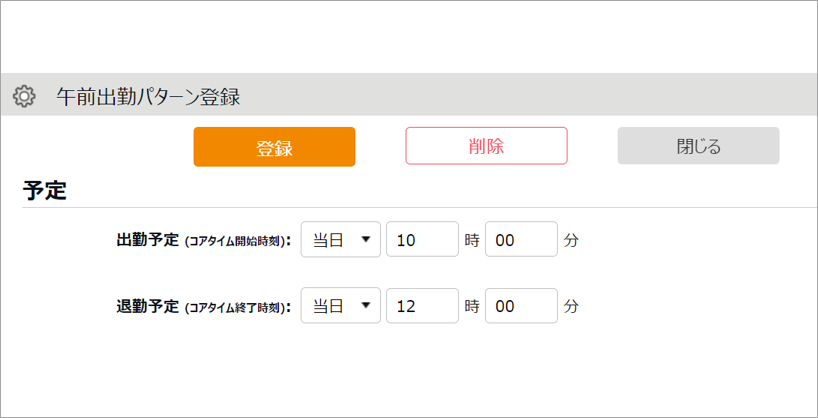The width and height of the screenshot is (818, 418).
Task: Click the 予定 section heading
Action: tap(45, 190)
